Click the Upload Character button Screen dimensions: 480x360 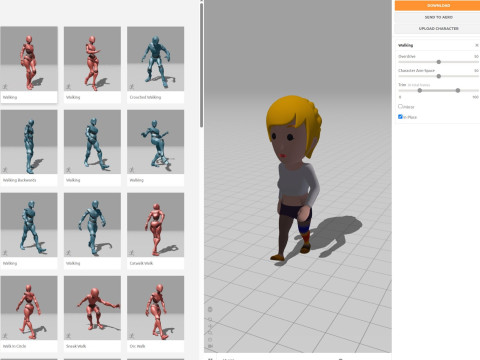437,29
